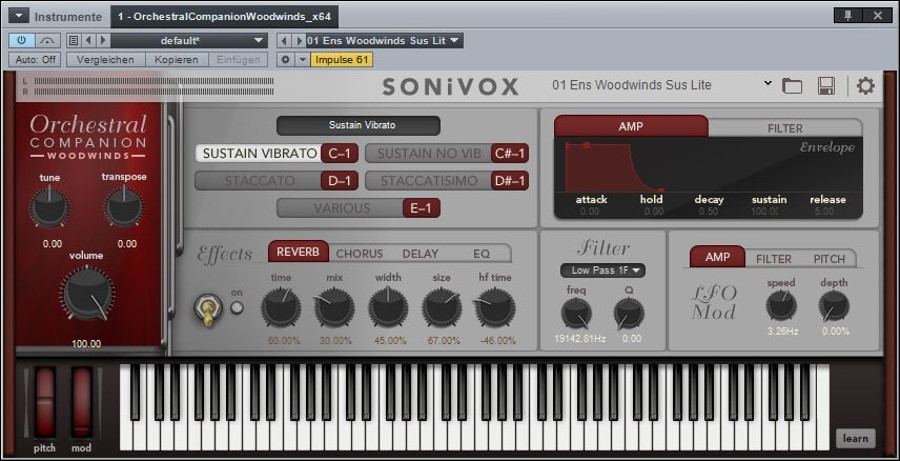Flip the effects on/off toggle switch

point(208,311)
